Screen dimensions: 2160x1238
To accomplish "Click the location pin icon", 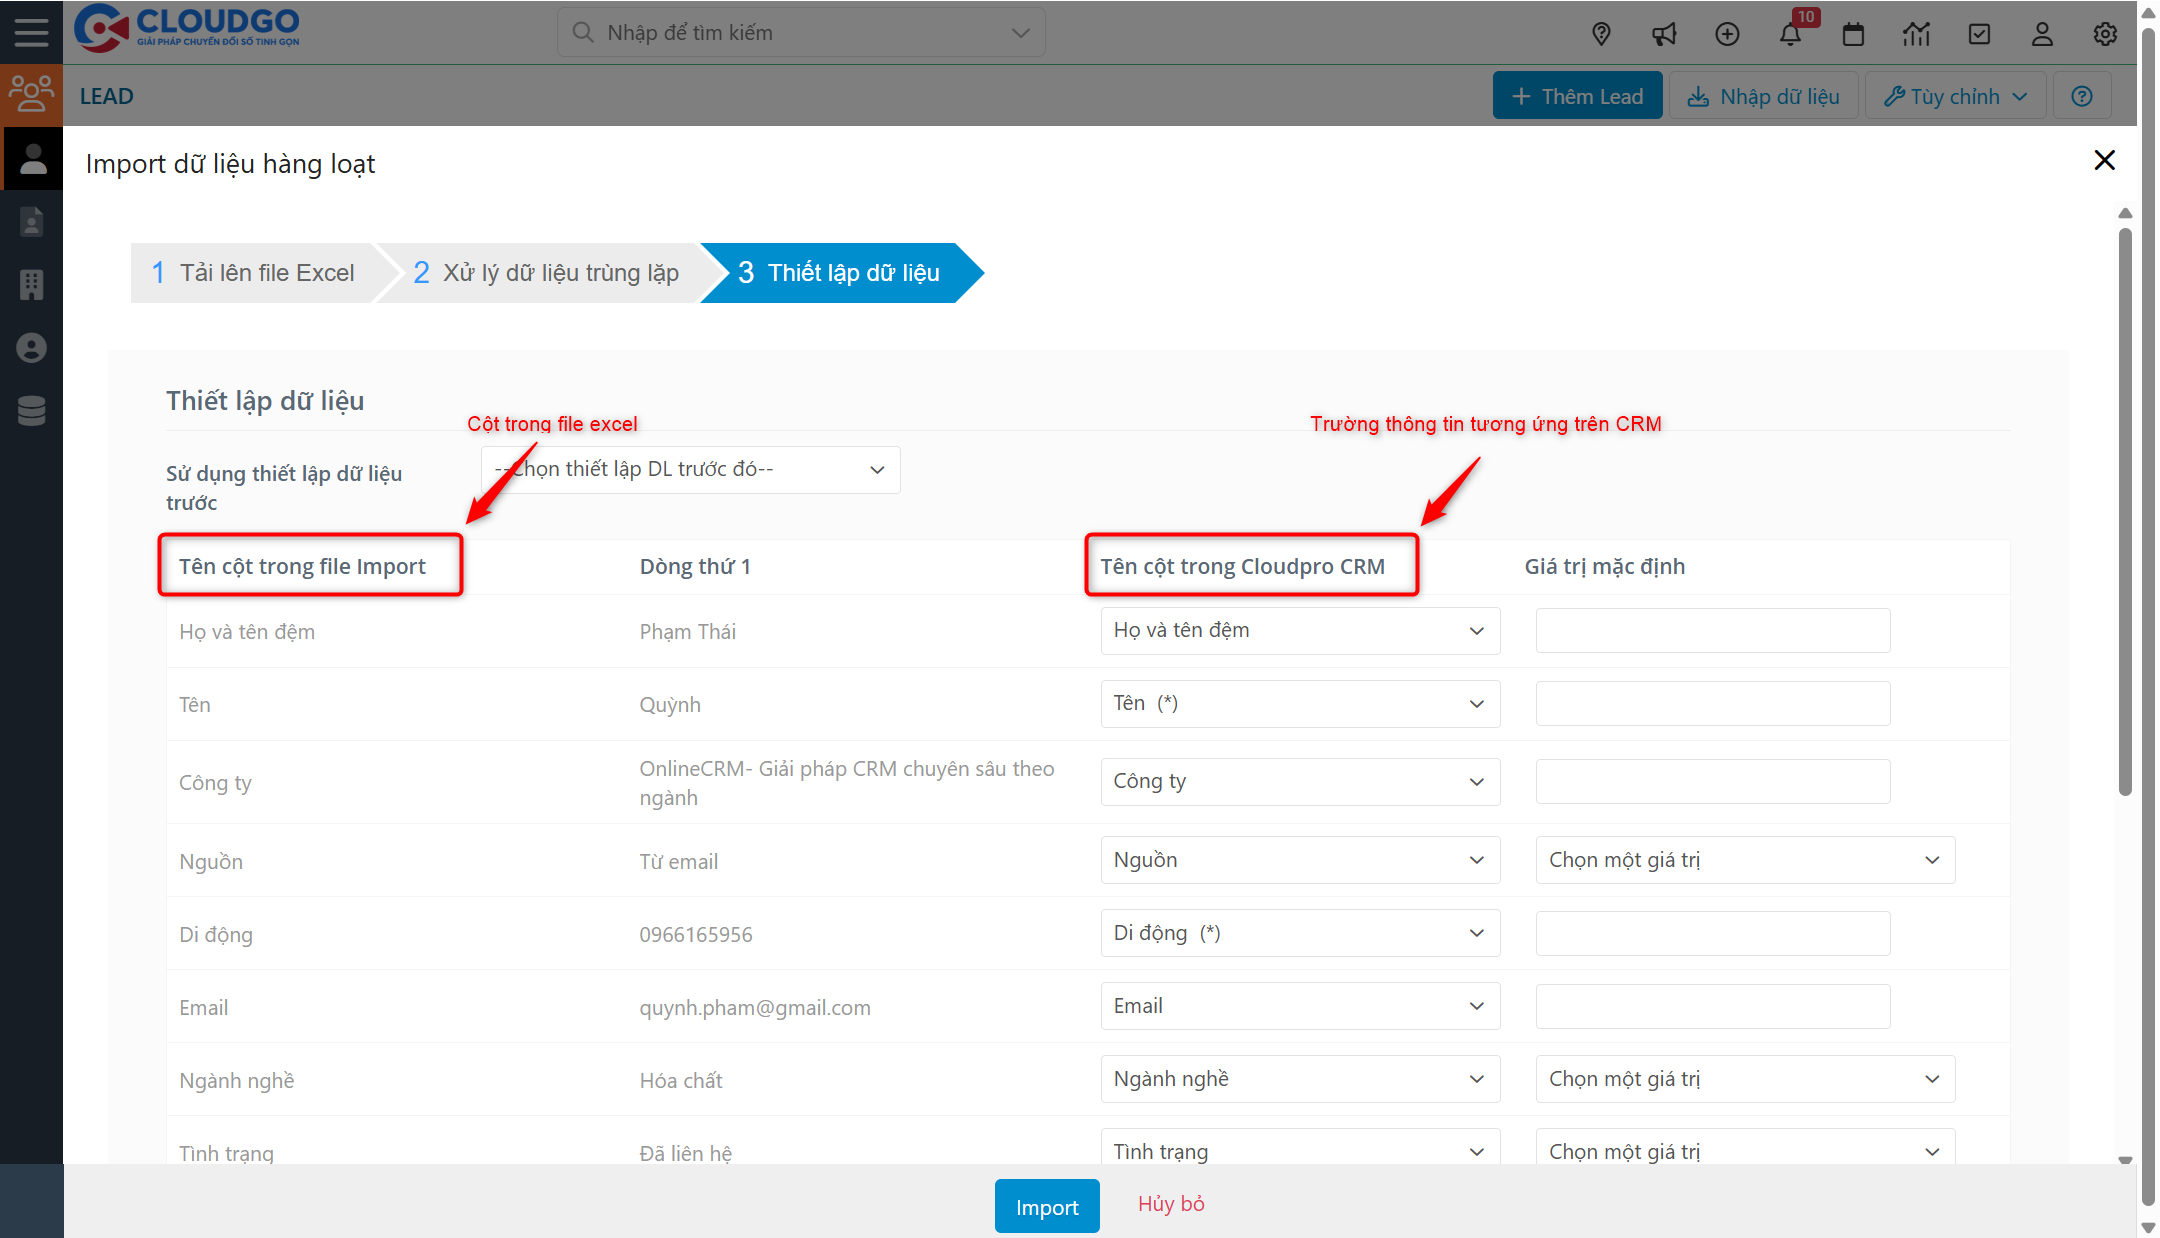I will pyautogui.click(x=1601, y=35).
